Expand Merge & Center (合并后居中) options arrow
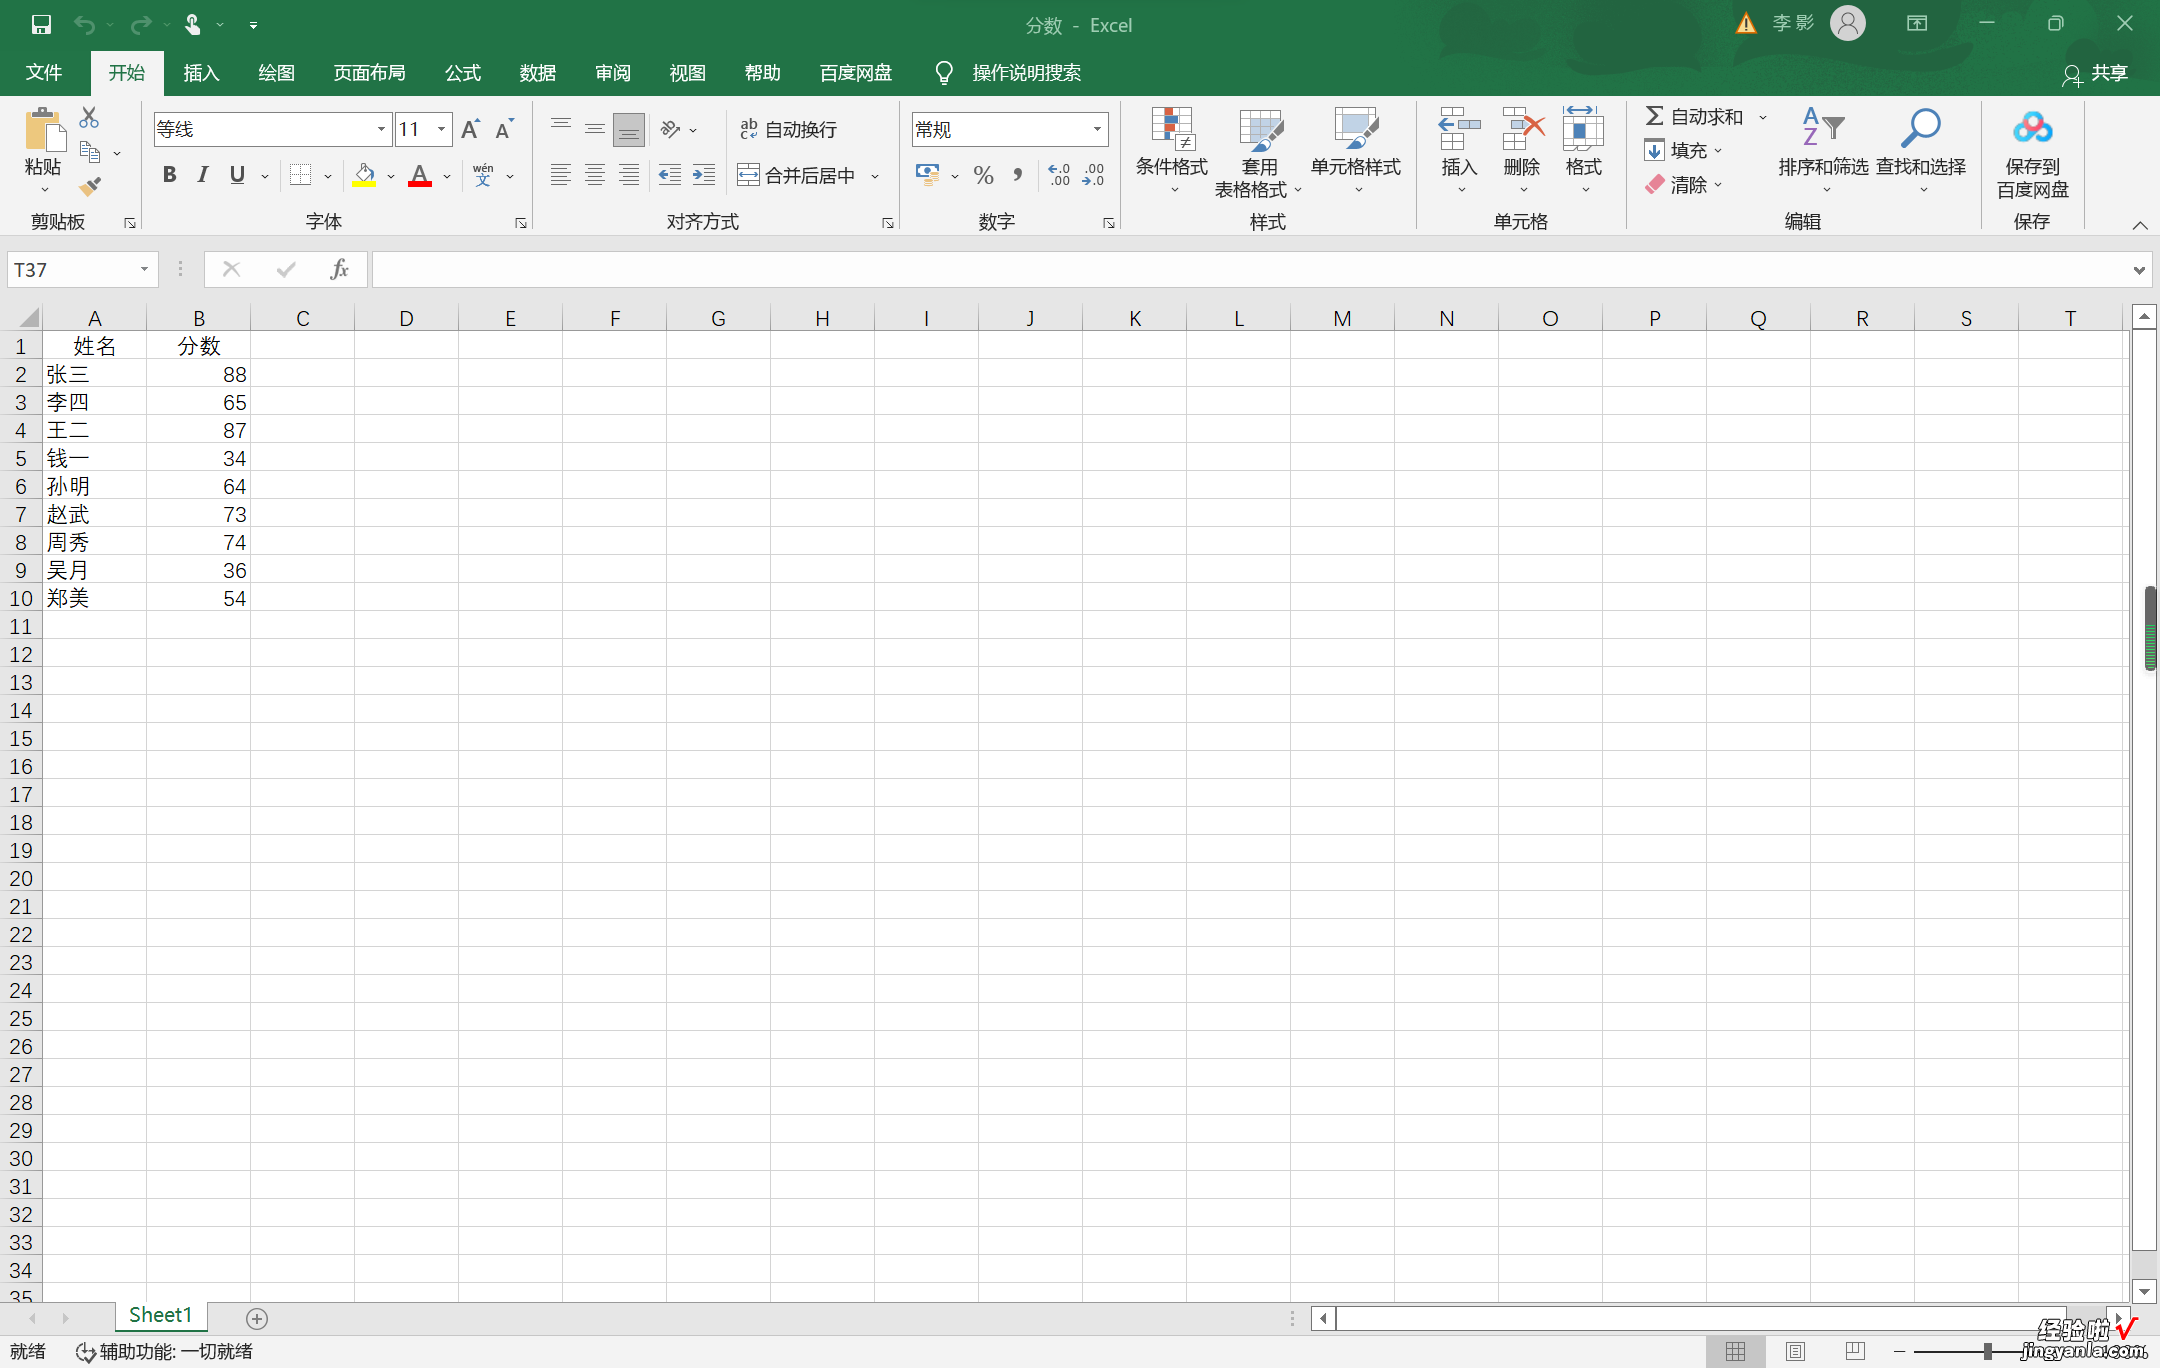This screenshot has height=1368, width=2160. [x=875, y=176]
